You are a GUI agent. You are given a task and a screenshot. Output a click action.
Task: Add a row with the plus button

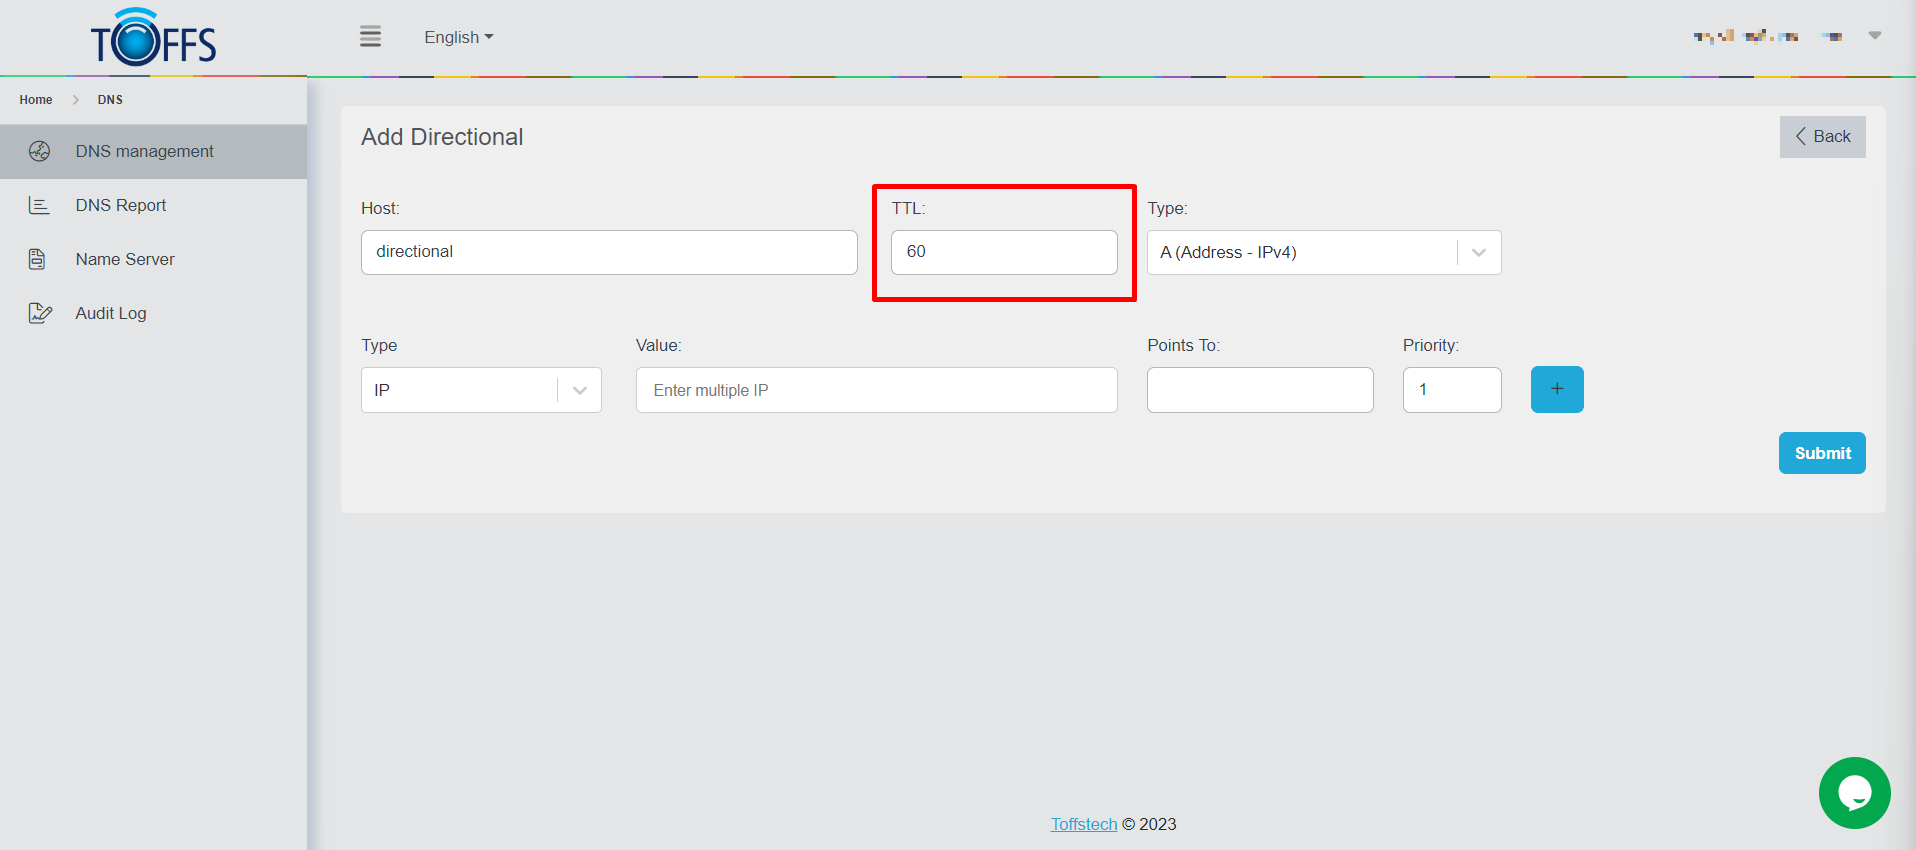1556,389
